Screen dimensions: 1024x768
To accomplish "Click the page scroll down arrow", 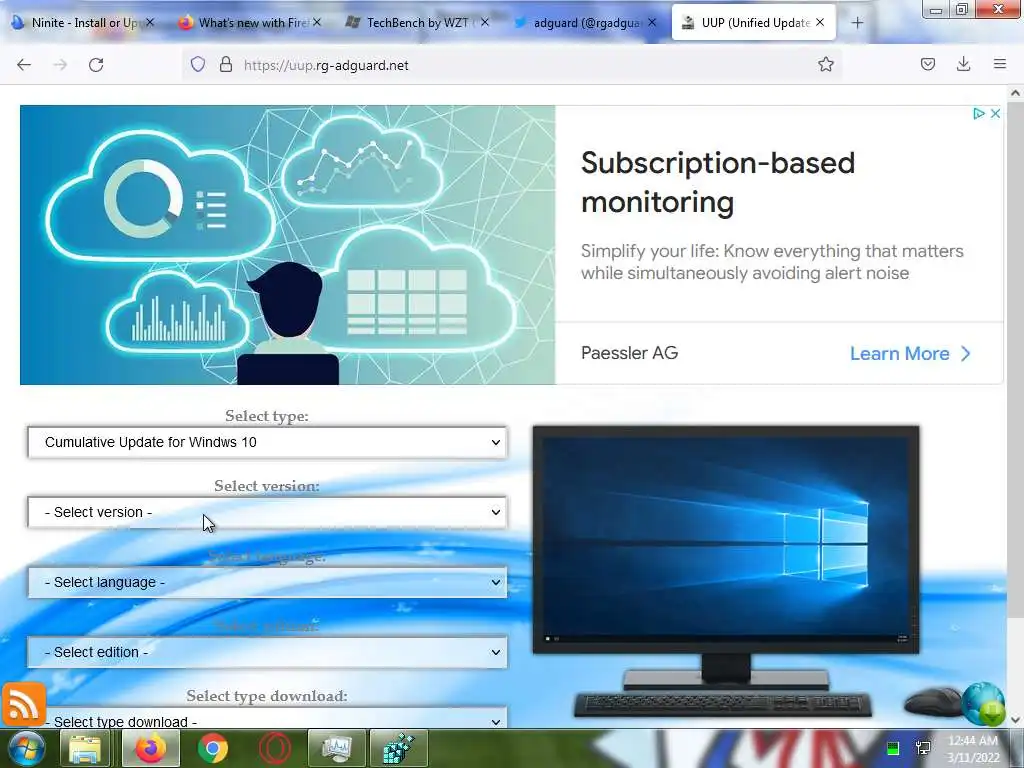I will (x=1016, y=720).
